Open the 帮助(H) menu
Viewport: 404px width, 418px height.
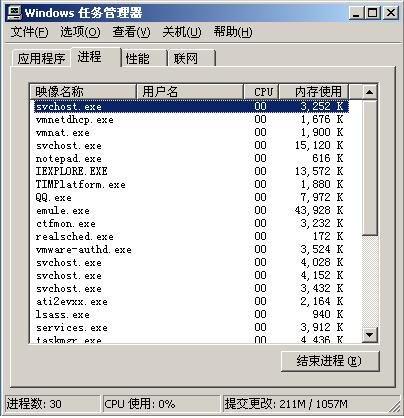click(233, 32)
